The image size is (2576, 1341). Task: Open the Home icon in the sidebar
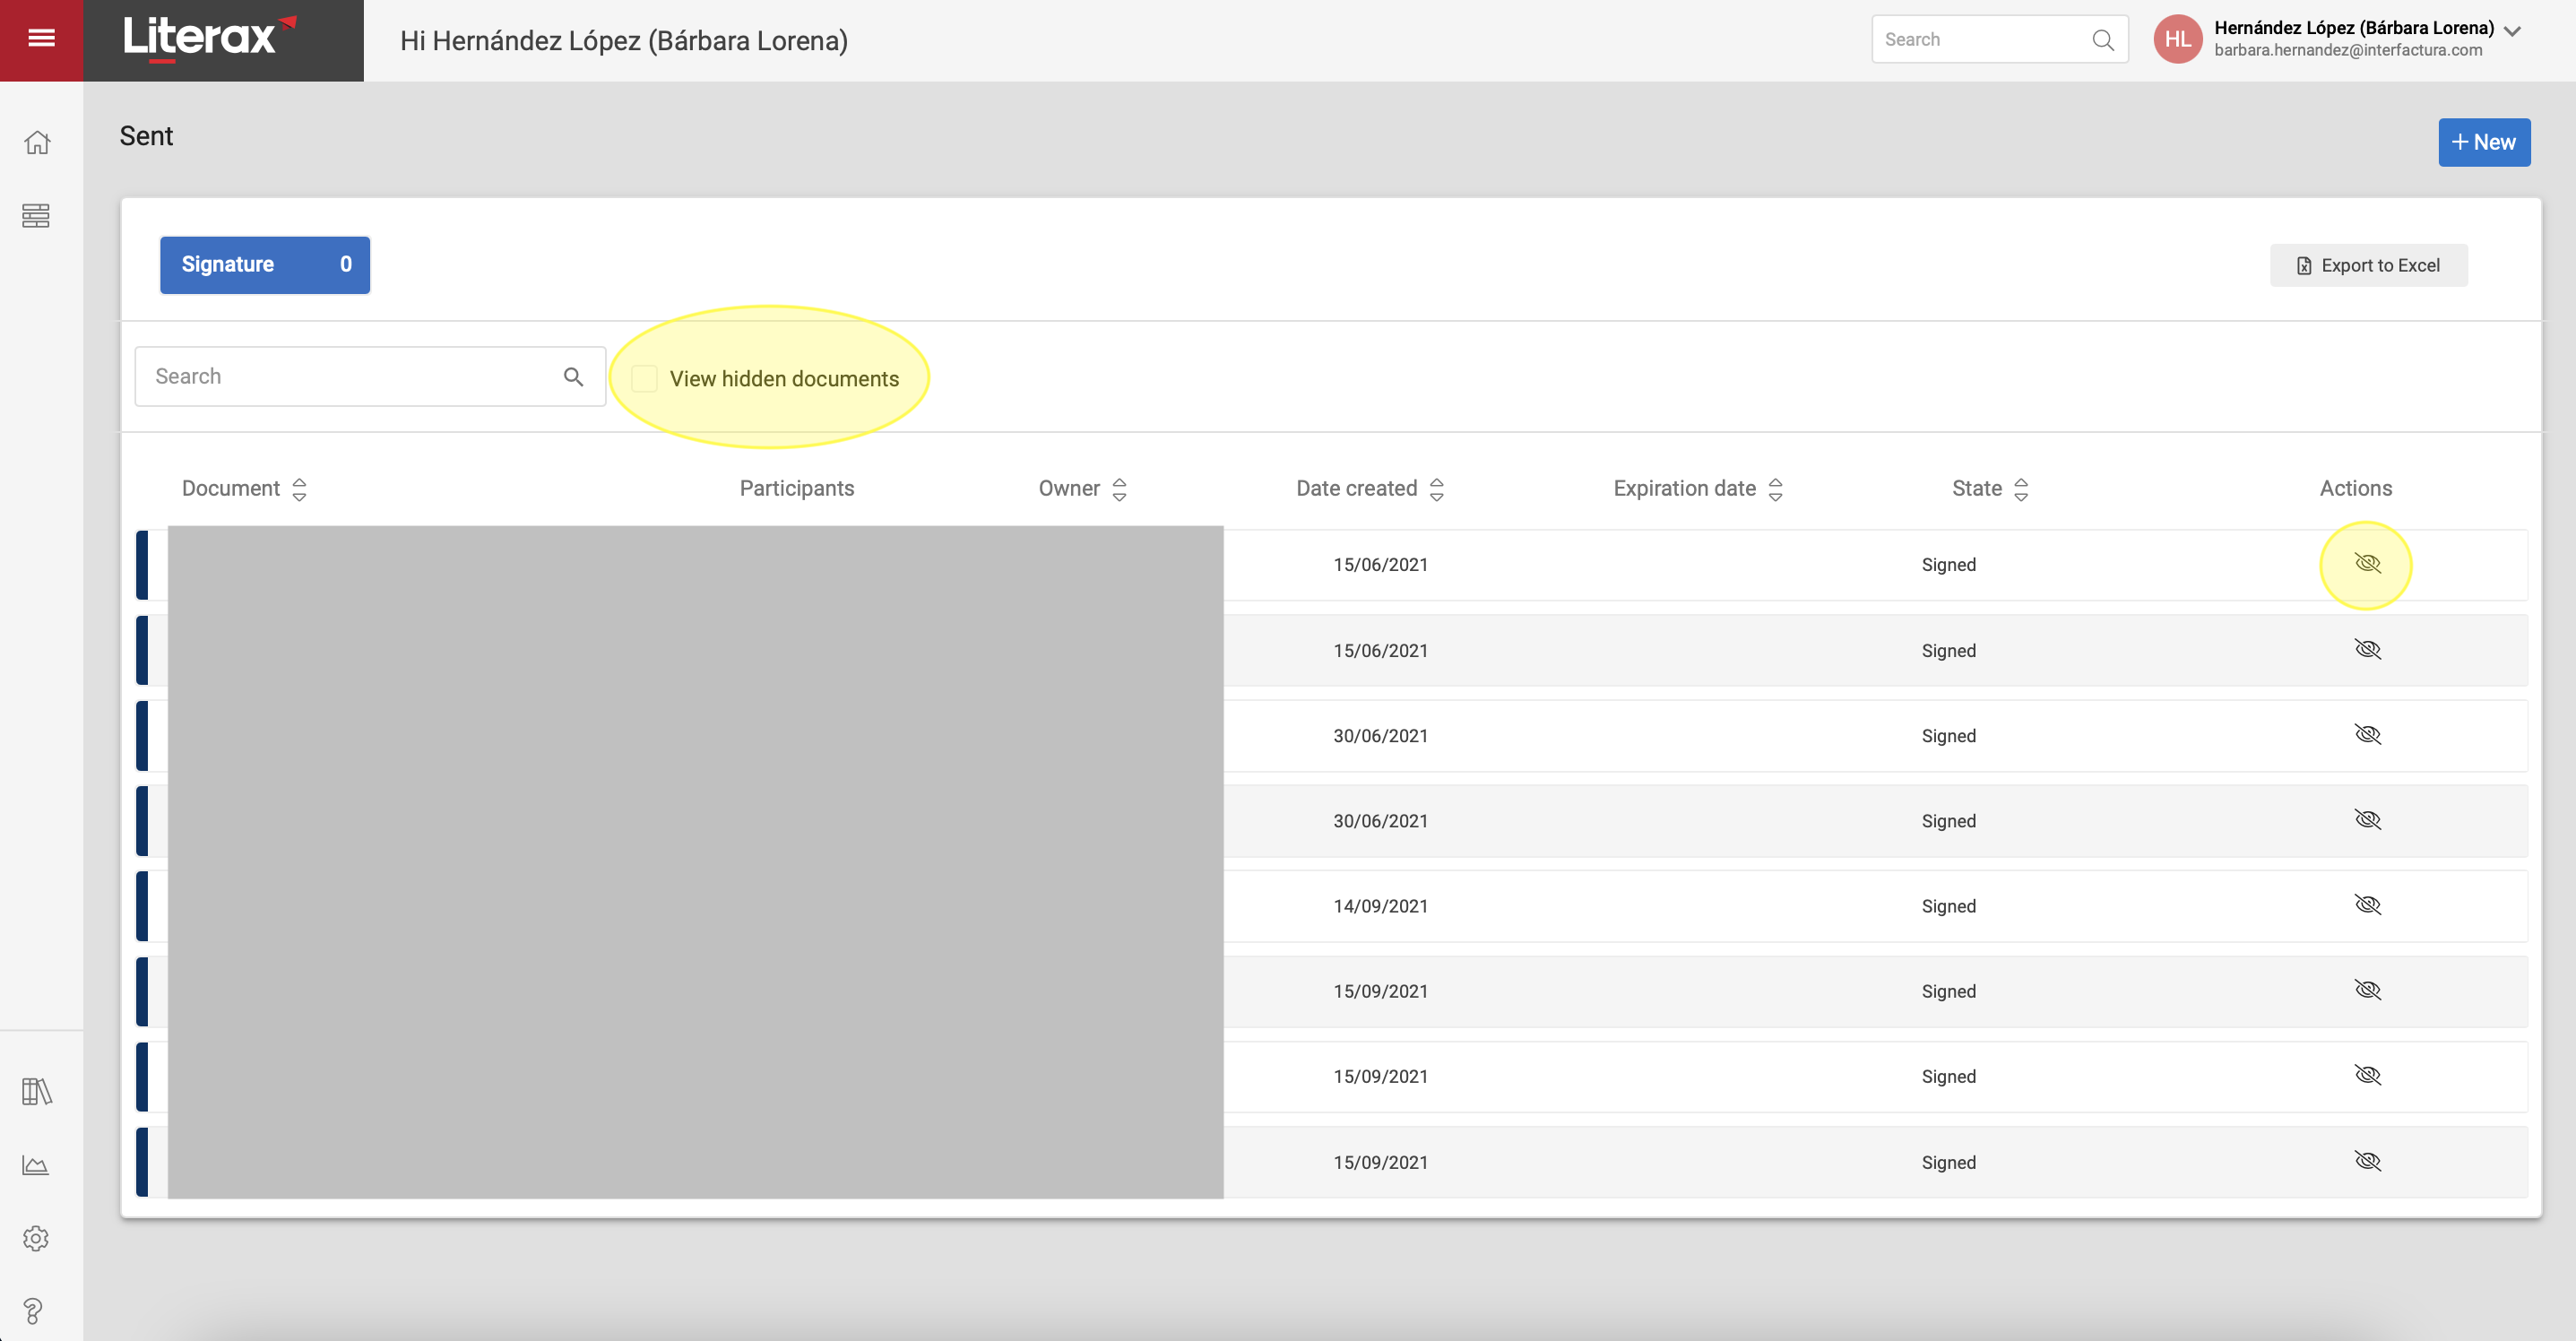pyautogui.click(x=37, y=142)
